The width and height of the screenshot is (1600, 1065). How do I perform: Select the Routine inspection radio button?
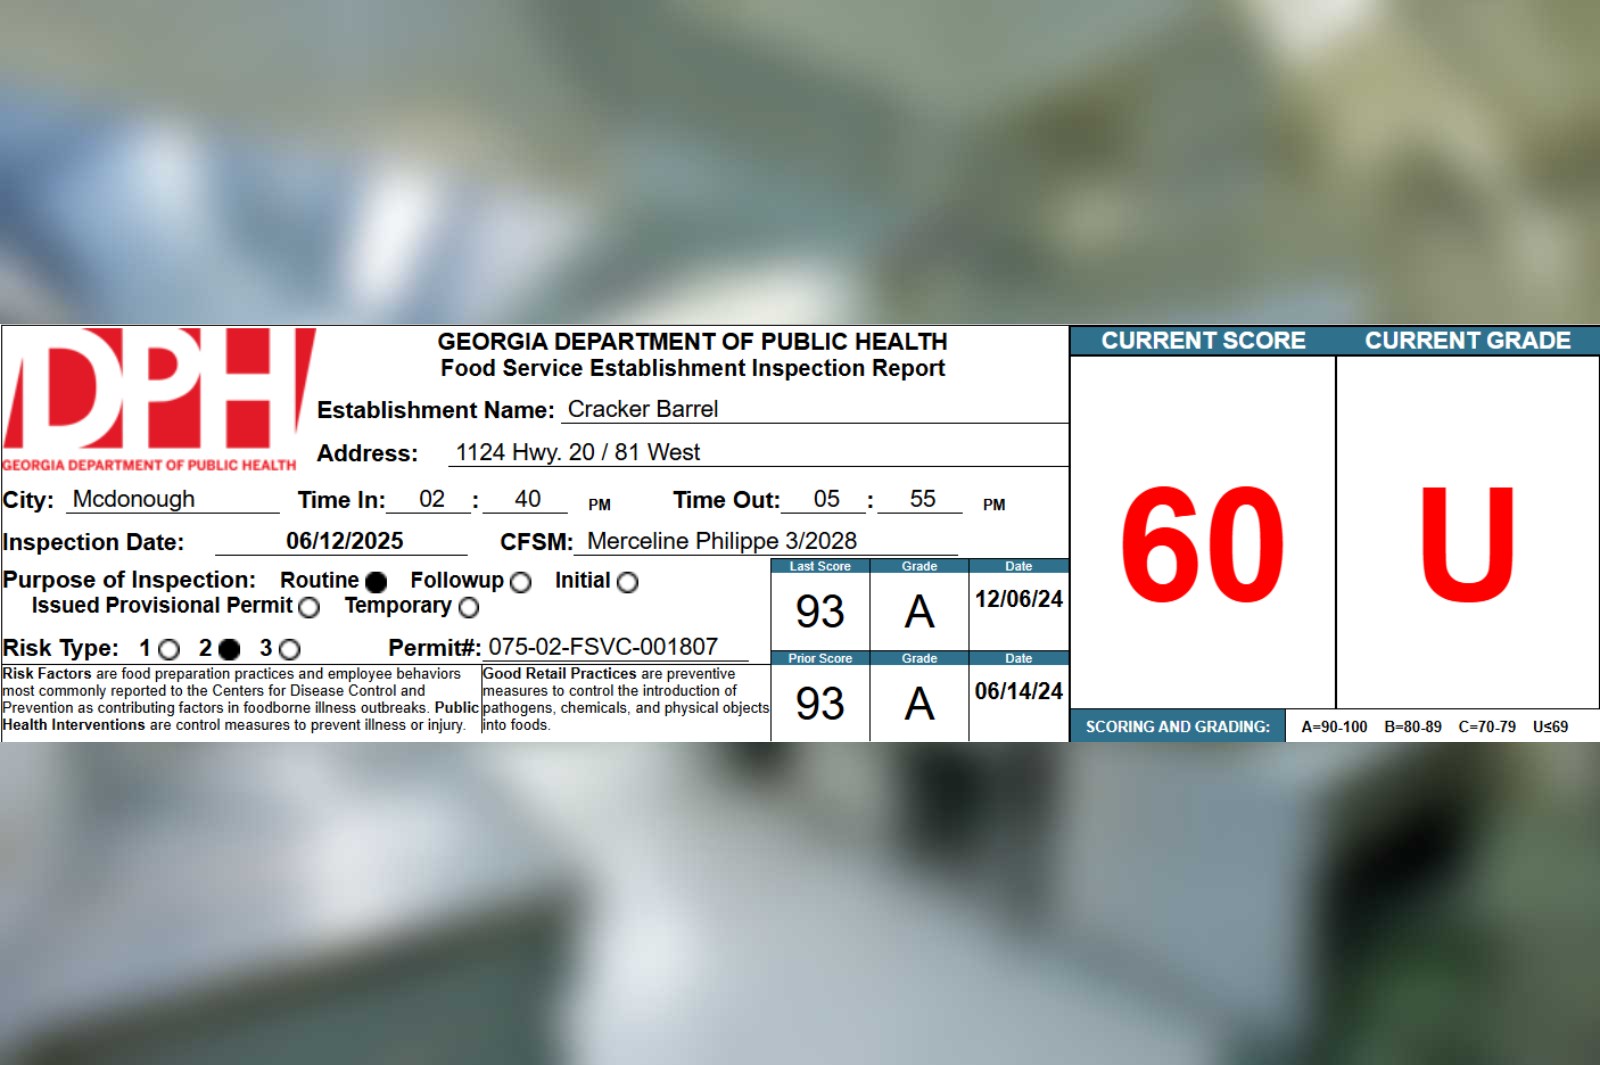(x=376, y=582)
